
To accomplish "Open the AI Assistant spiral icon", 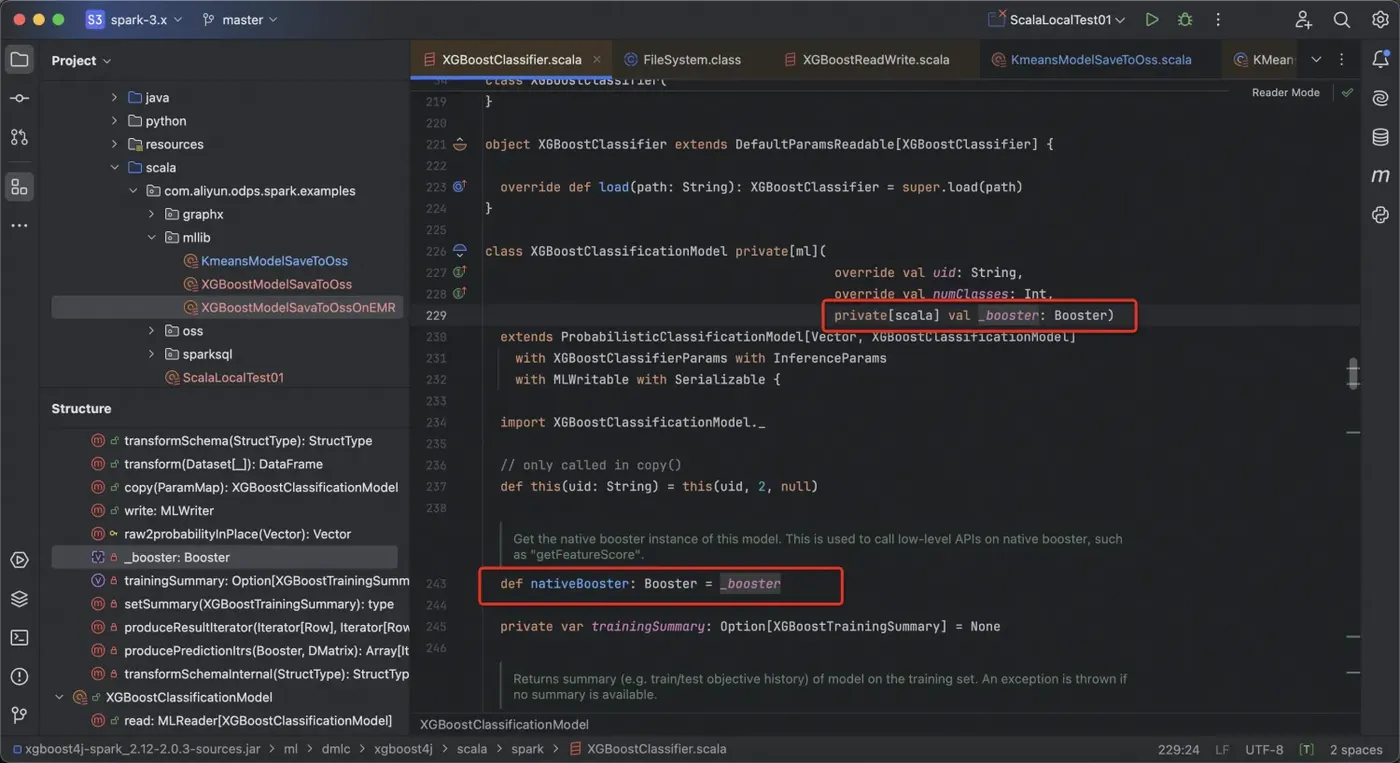I will (1381, 98).
